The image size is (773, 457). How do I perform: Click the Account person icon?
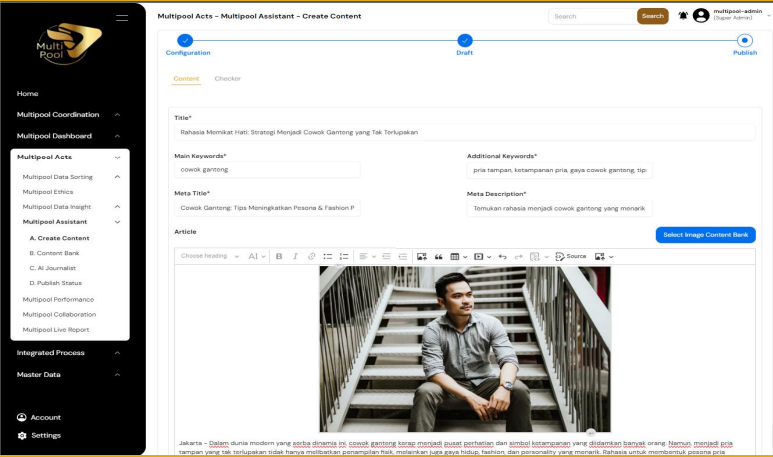click(22, 417)
